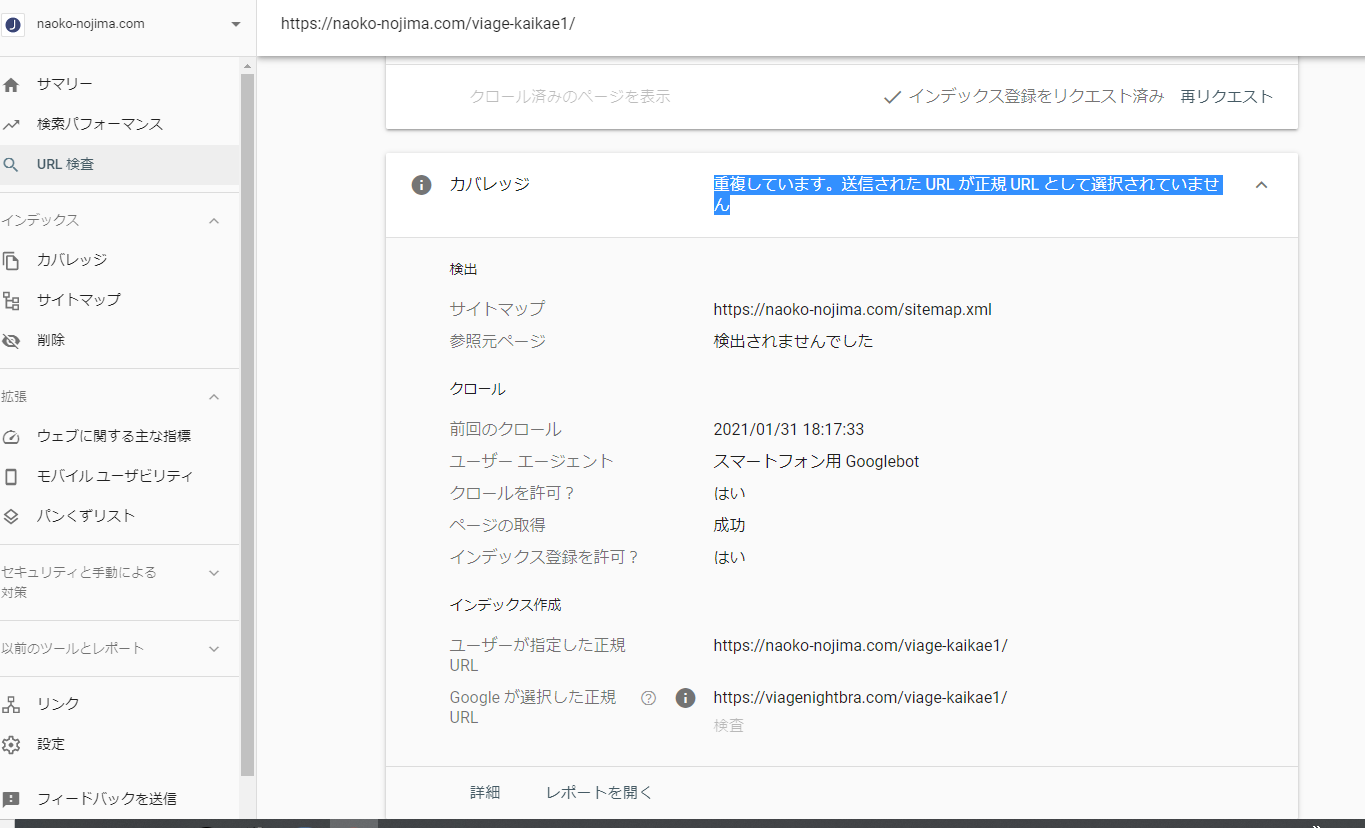Collapse the カバレッジ card with chevron
The width and height of the screenshot is (1365, 828).
(1261, 185)
